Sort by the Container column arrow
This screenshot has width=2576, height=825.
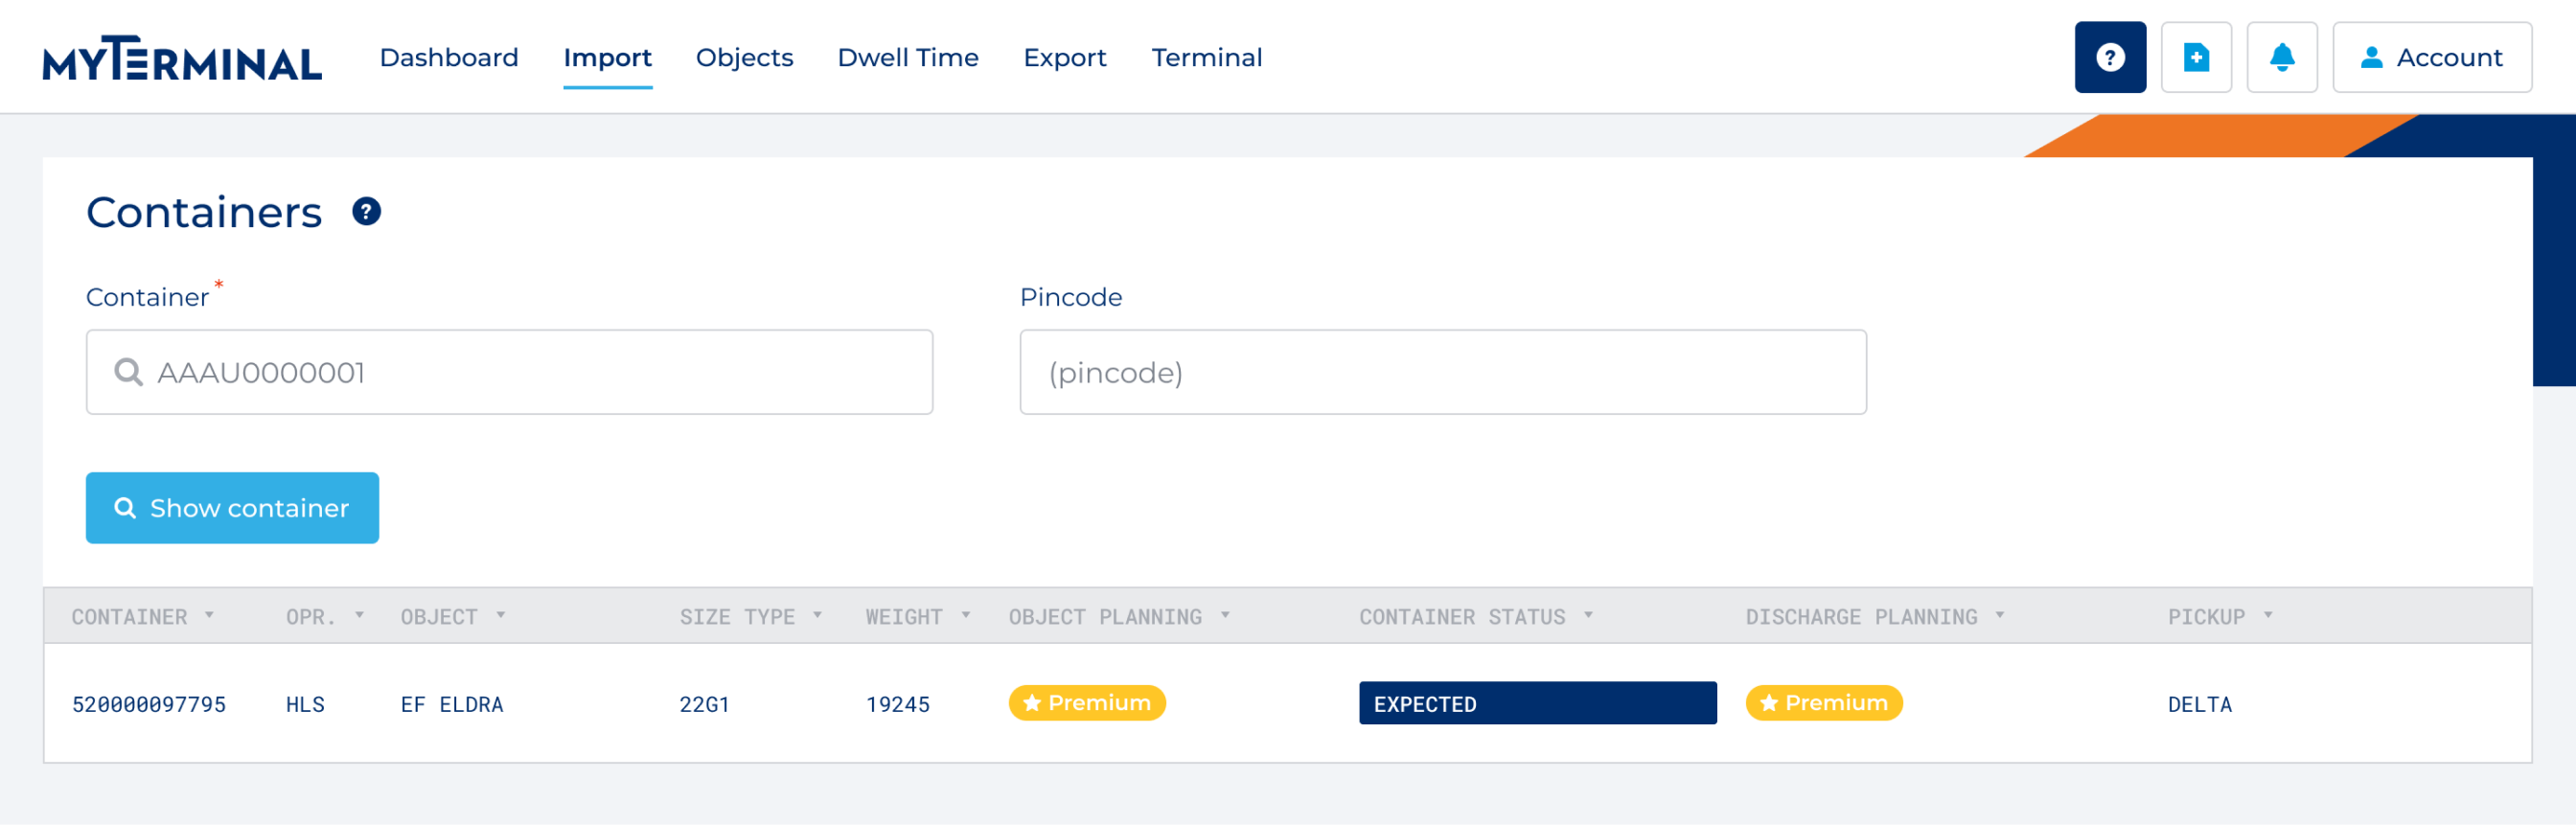[210, 616]
